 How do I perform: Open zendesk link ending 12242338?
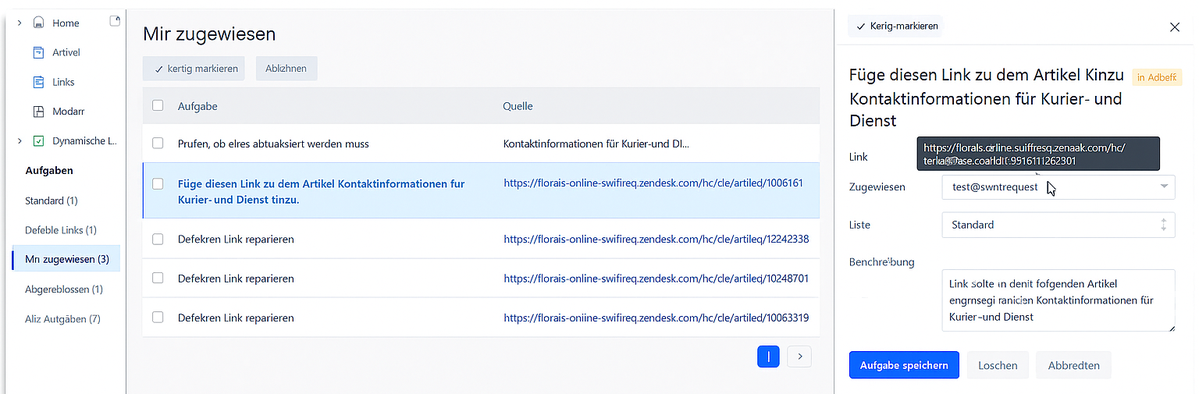(x=656, y=239)
